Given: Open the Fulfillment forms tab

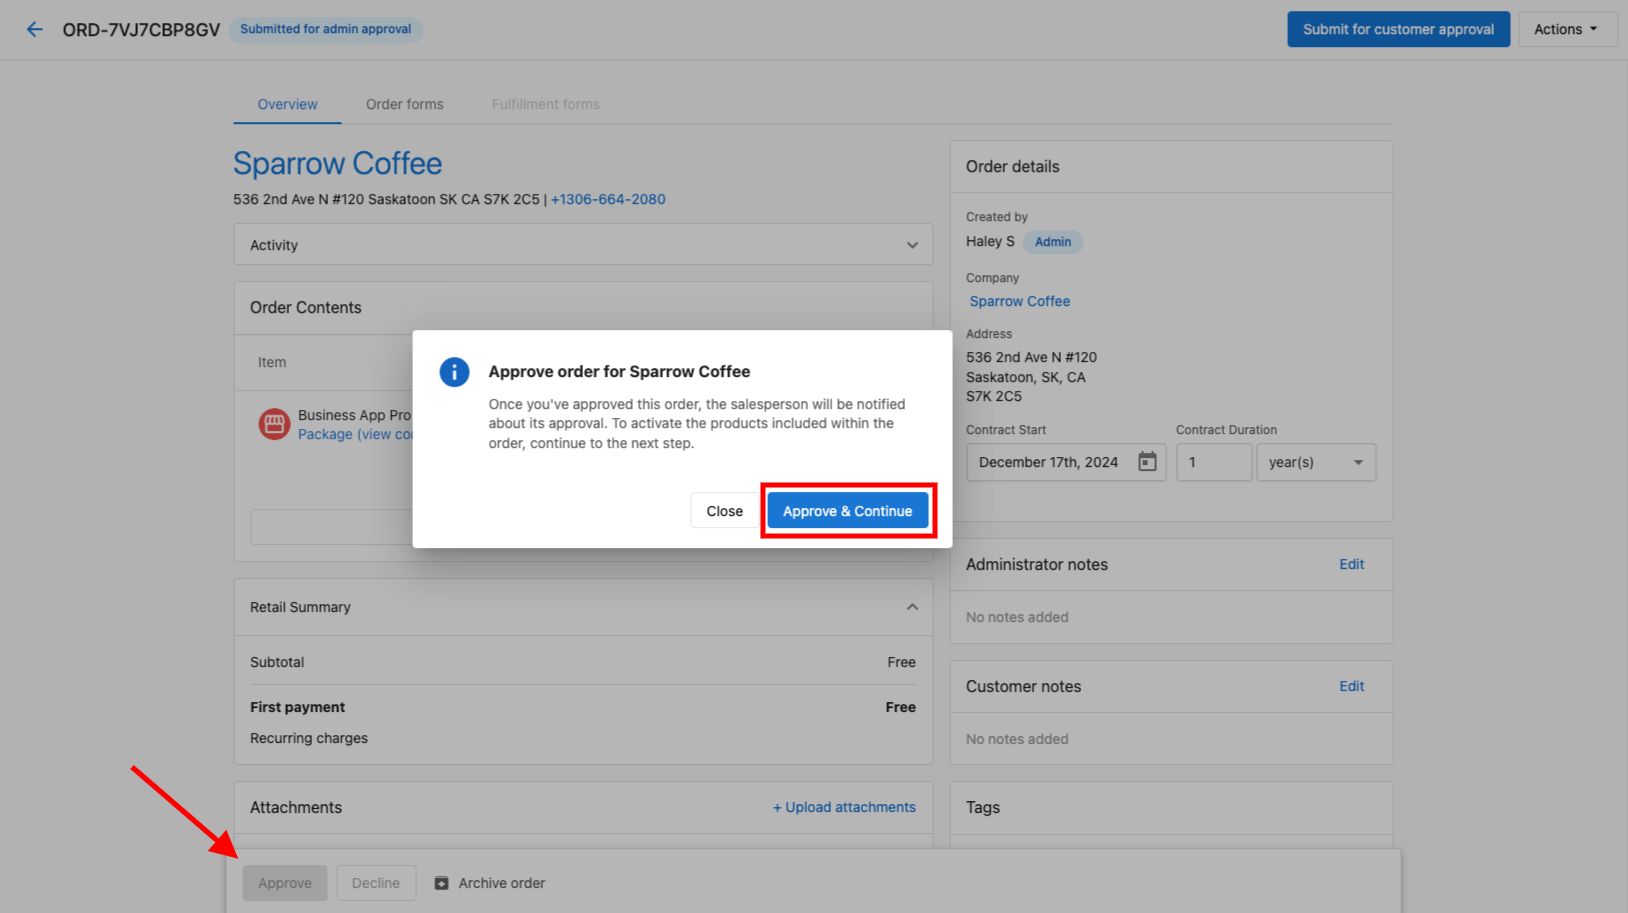Looking at the screenshot, I should [545, 104].
